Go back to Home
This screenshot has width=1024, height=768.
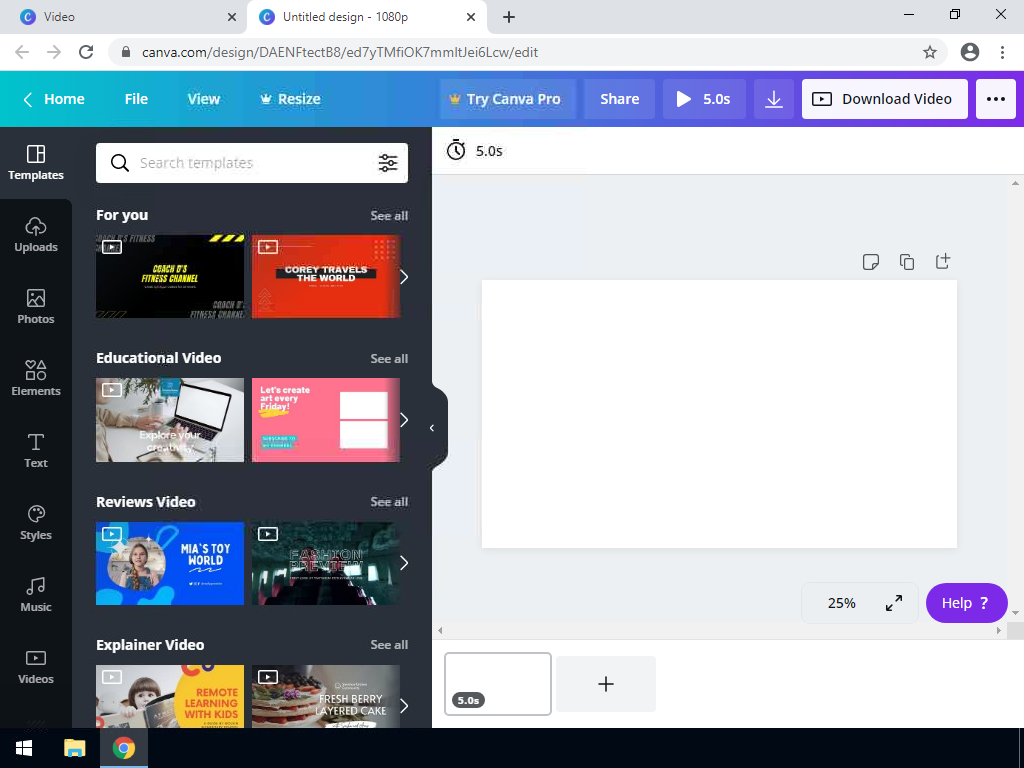[x=54, y=99]
